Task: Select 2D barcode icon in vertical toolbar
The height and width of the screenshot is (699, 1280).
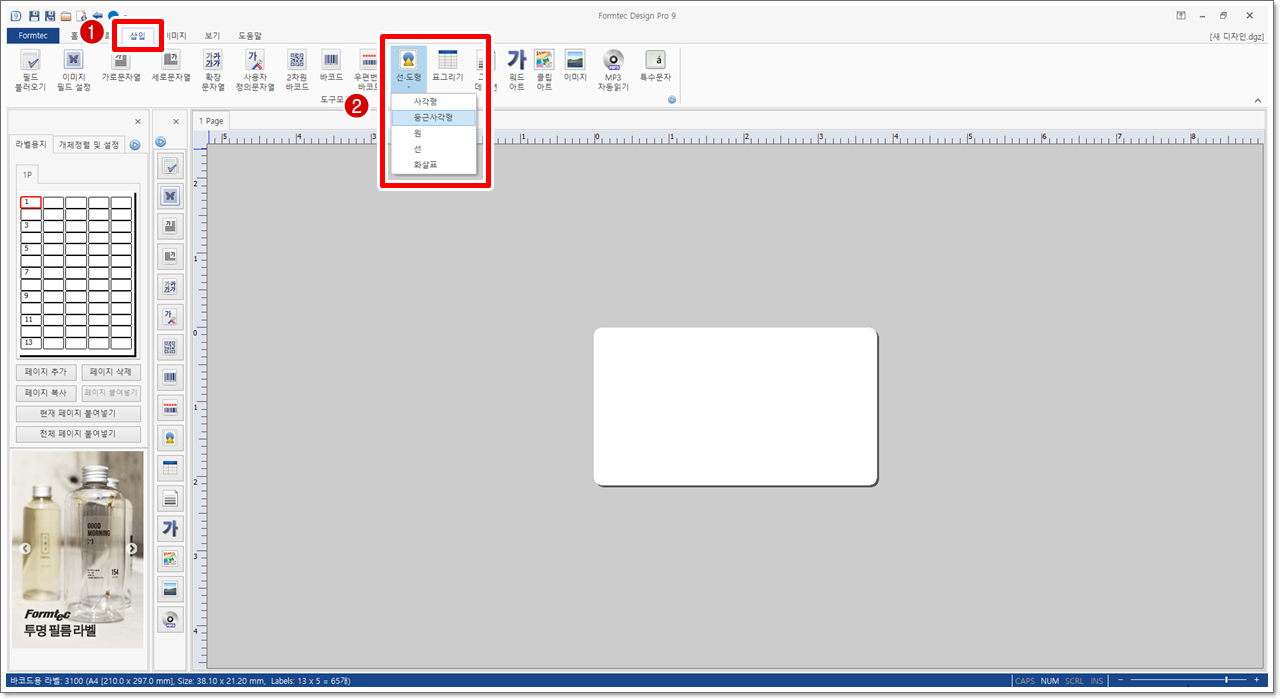Action: [x=170, y=348]
